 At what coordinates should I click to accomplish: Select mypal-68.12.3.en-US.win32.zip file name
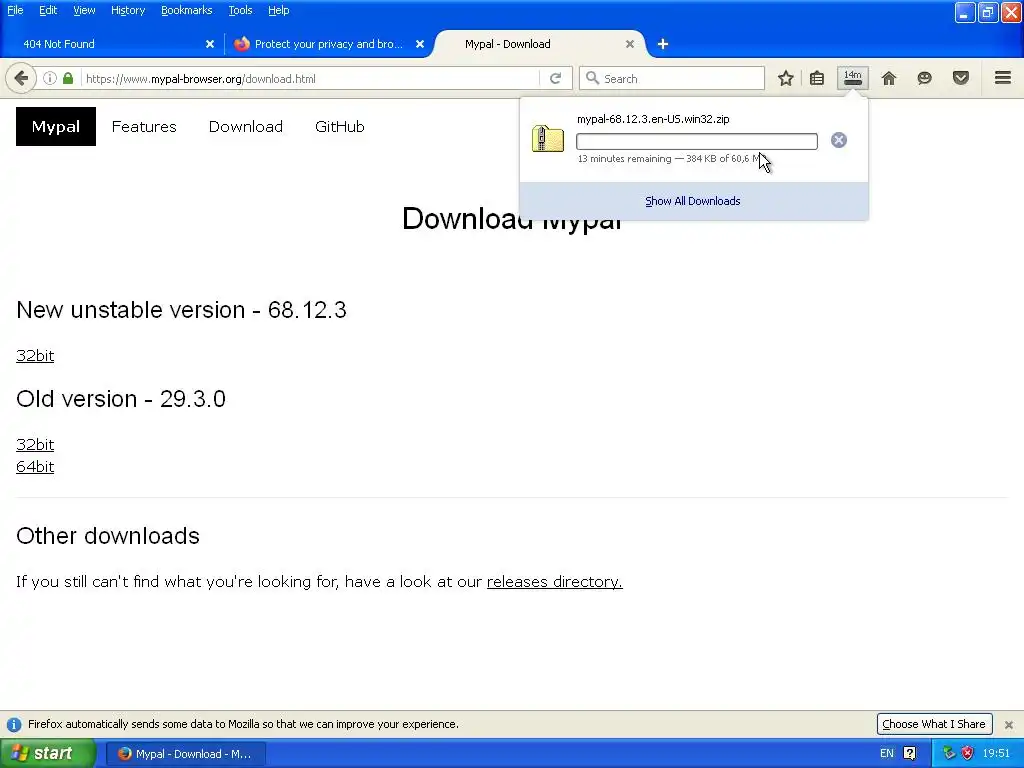click(x=653, y=119)
